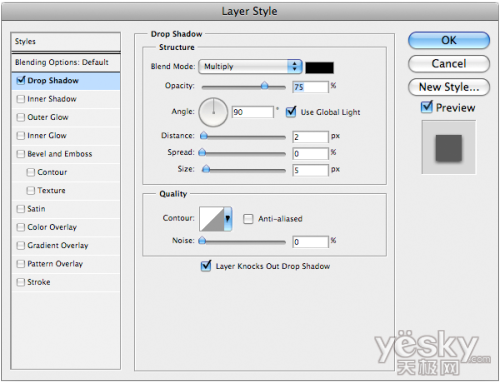Open the Blend Mode Multiply dropdown
The height and width of the screenshot is (383, 500).
[250, 66]
